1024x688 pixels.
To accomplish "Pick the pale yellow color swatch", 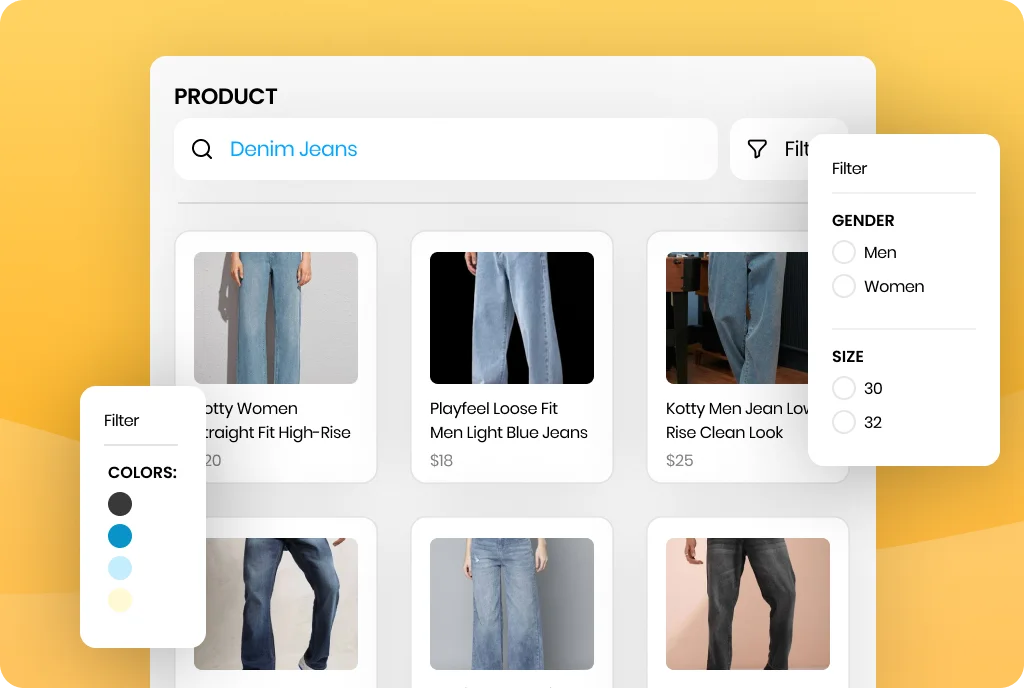I will pos(120,600).
